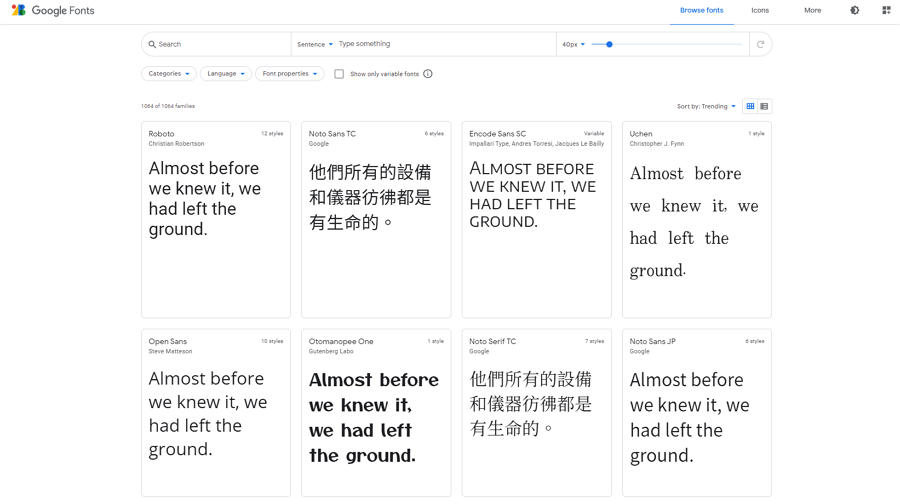Open the Uchen font card
The height and width of the screenshot is (504, 900).
(x=697, y=219)
